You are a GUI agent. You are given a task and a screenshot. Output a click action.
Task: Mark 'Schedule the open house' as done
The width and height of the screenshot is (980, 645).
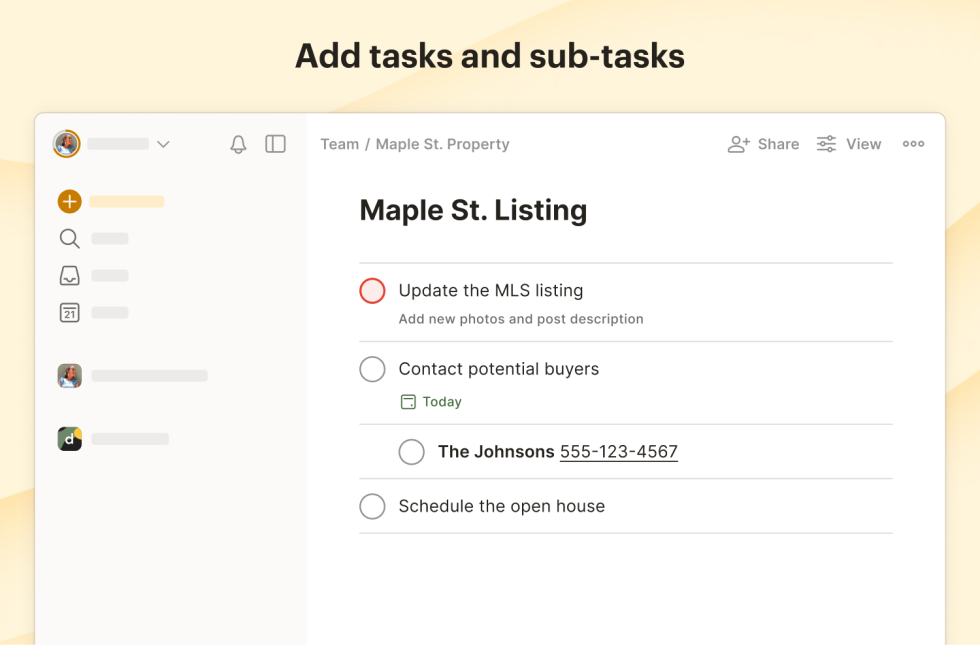click(x=372, y=506)
